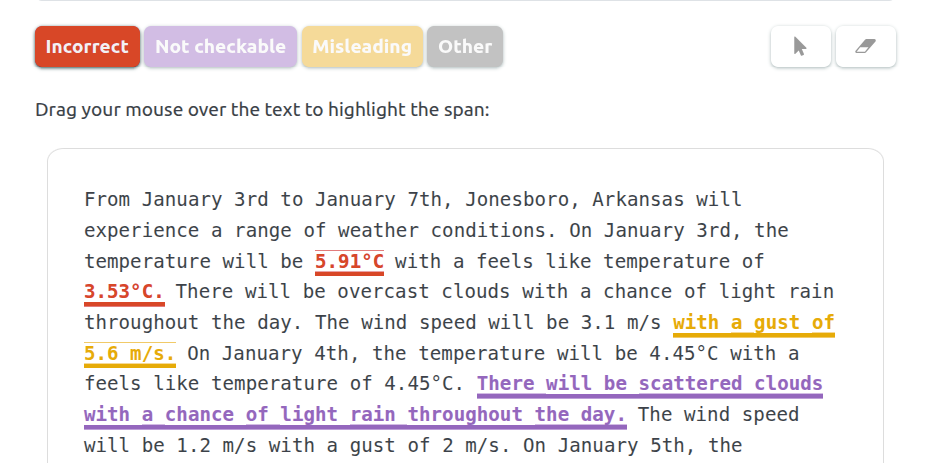
Task: Select the Other label category
Action: coord(465,47)
